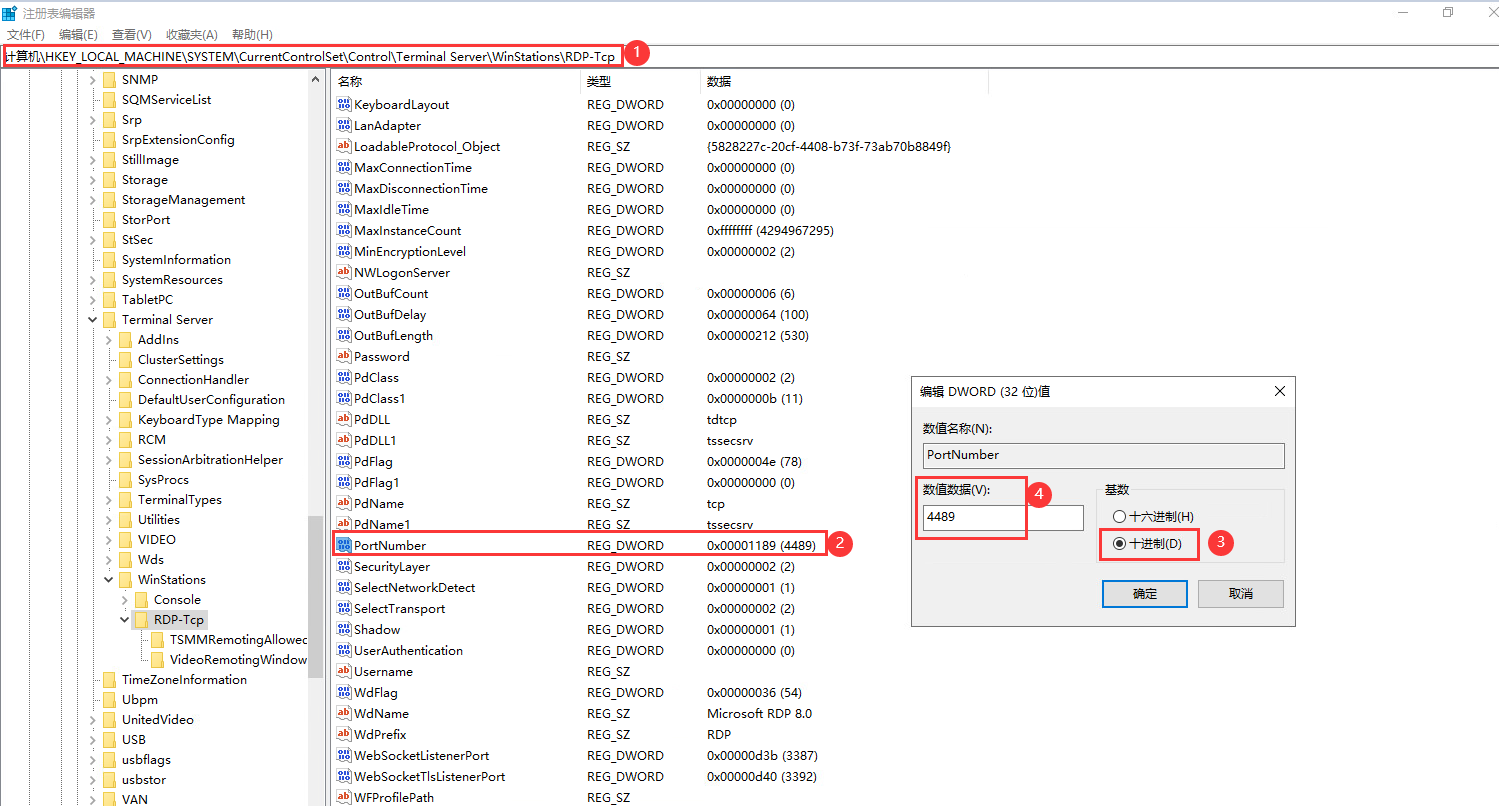The image size is (1499, 806).
Task: Click the PortNumber DWORD value icon
Action: (345, 545)
